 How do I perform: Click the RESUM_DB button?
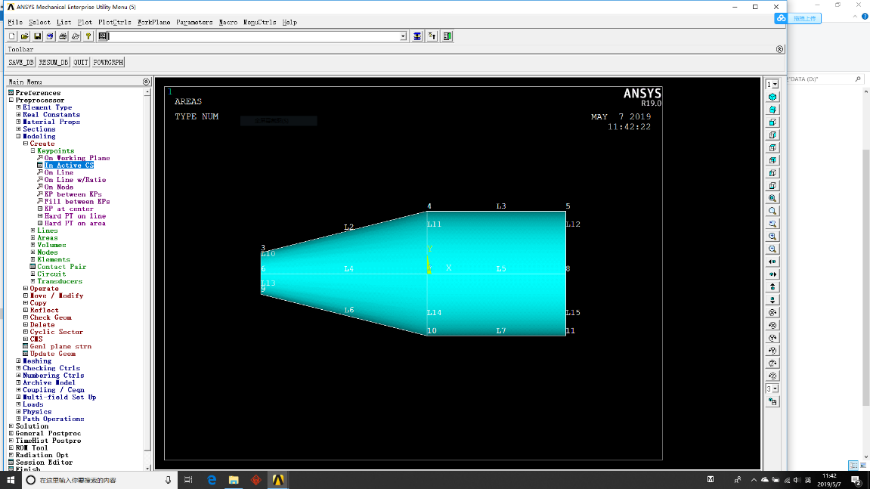pyautogui.click(x=54, y=61)
